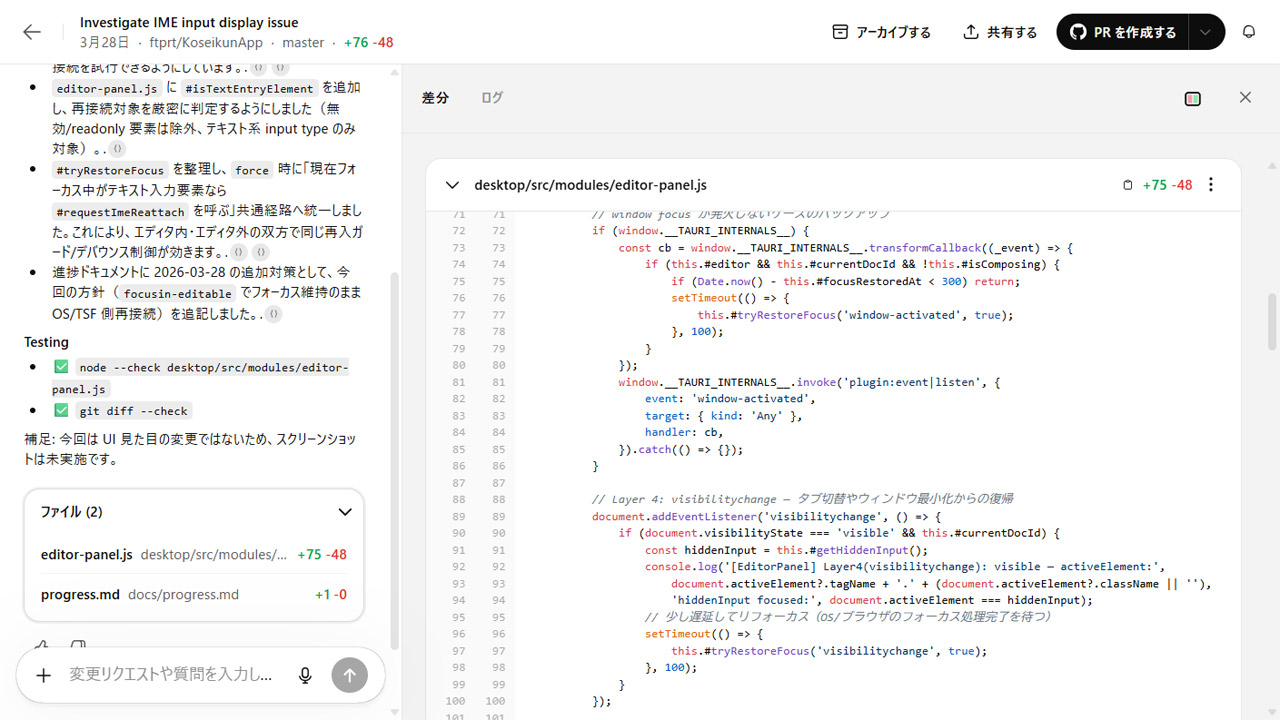The width and height of the screenshot is (1280, 720).
Task: Open the notification bell icon
Action: click(x=1248, y=31)
